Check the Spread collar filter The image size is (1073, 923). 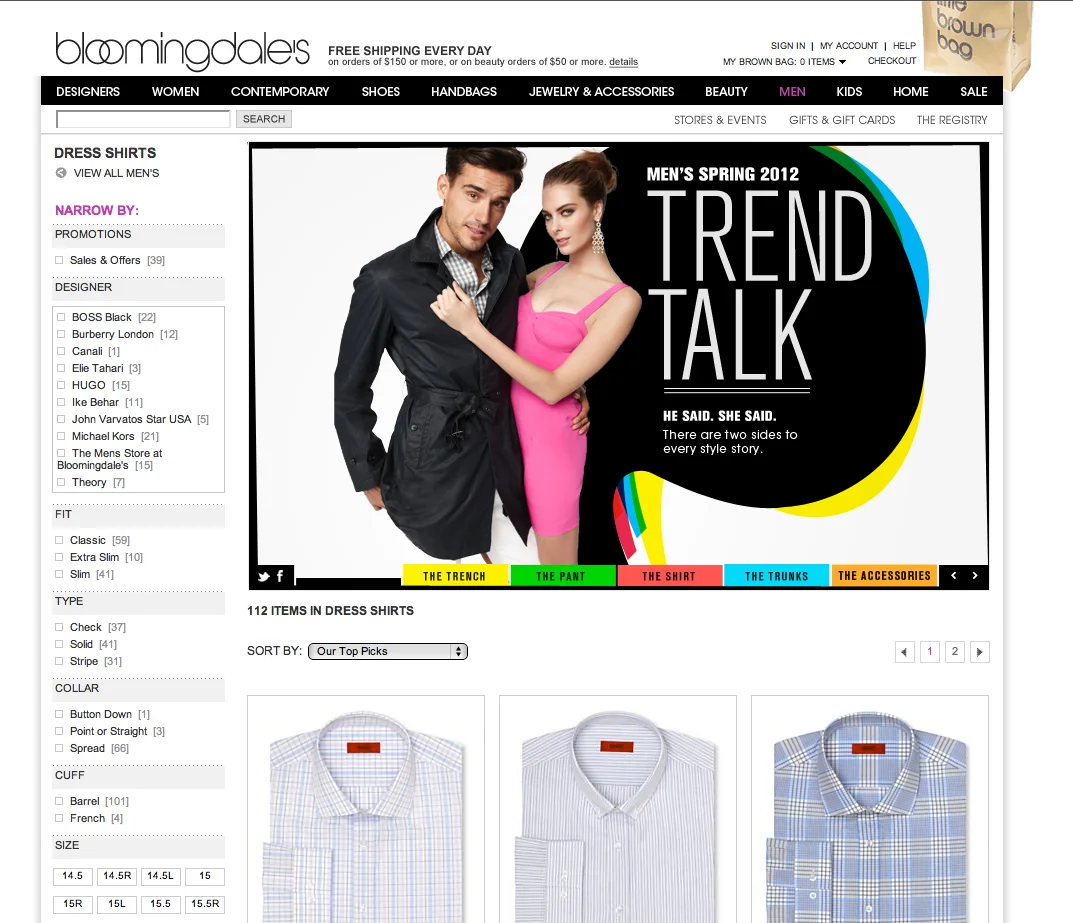coord(60,749)
